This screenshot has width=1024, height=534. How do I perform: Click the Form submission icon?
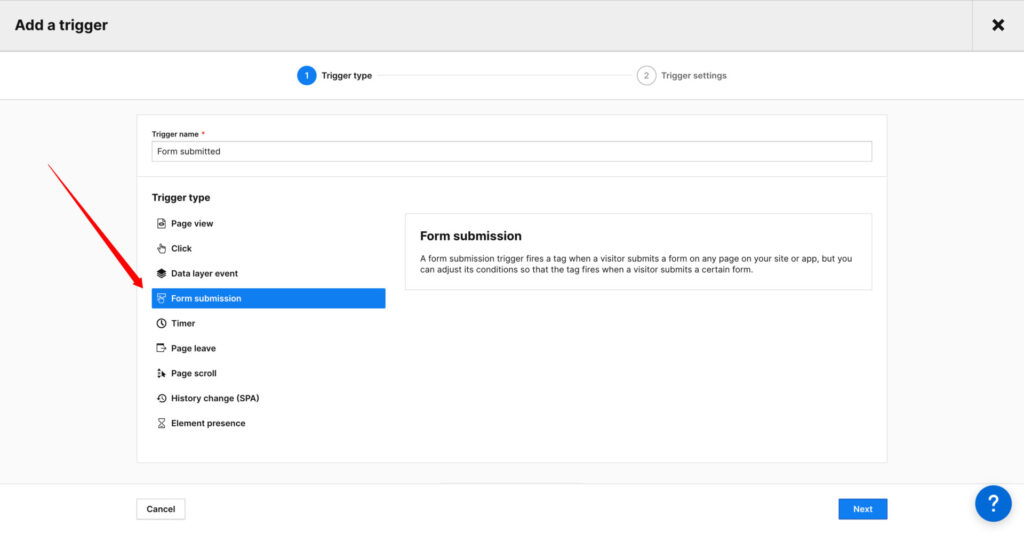tap(161, 299)
